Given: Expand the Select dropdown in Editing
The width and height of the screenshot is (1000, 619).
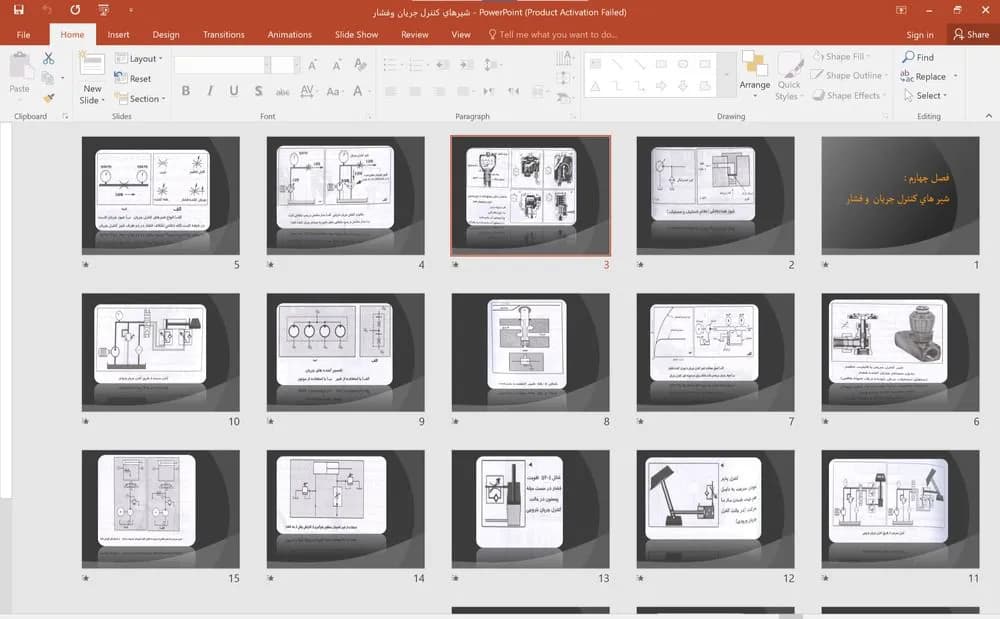Looking at the screenshot, I should (x=926, y=96).
